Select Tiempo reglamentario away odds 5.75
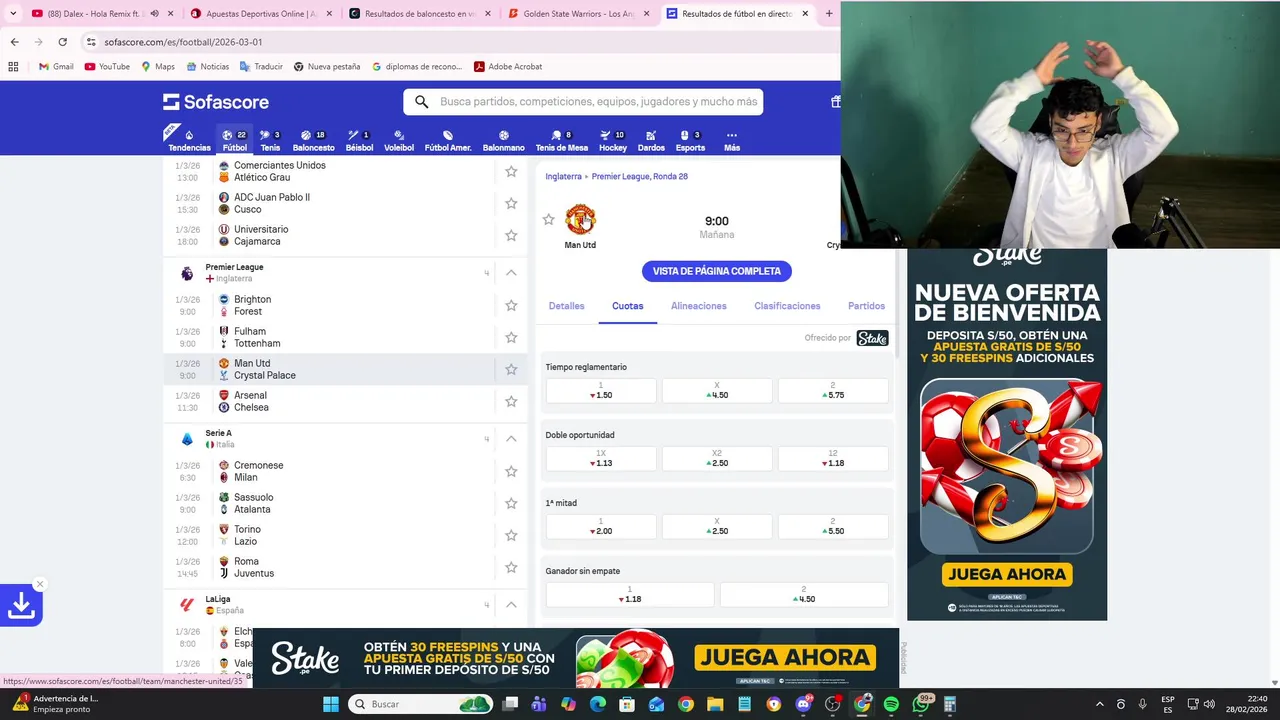Screen dimensions: 1280x720 tap(833, 391)
